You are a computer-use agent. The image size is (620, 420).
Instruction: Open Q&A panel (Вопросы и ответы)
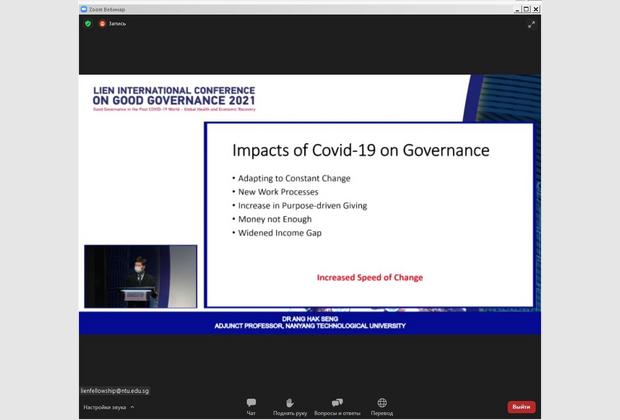[337, 406]
